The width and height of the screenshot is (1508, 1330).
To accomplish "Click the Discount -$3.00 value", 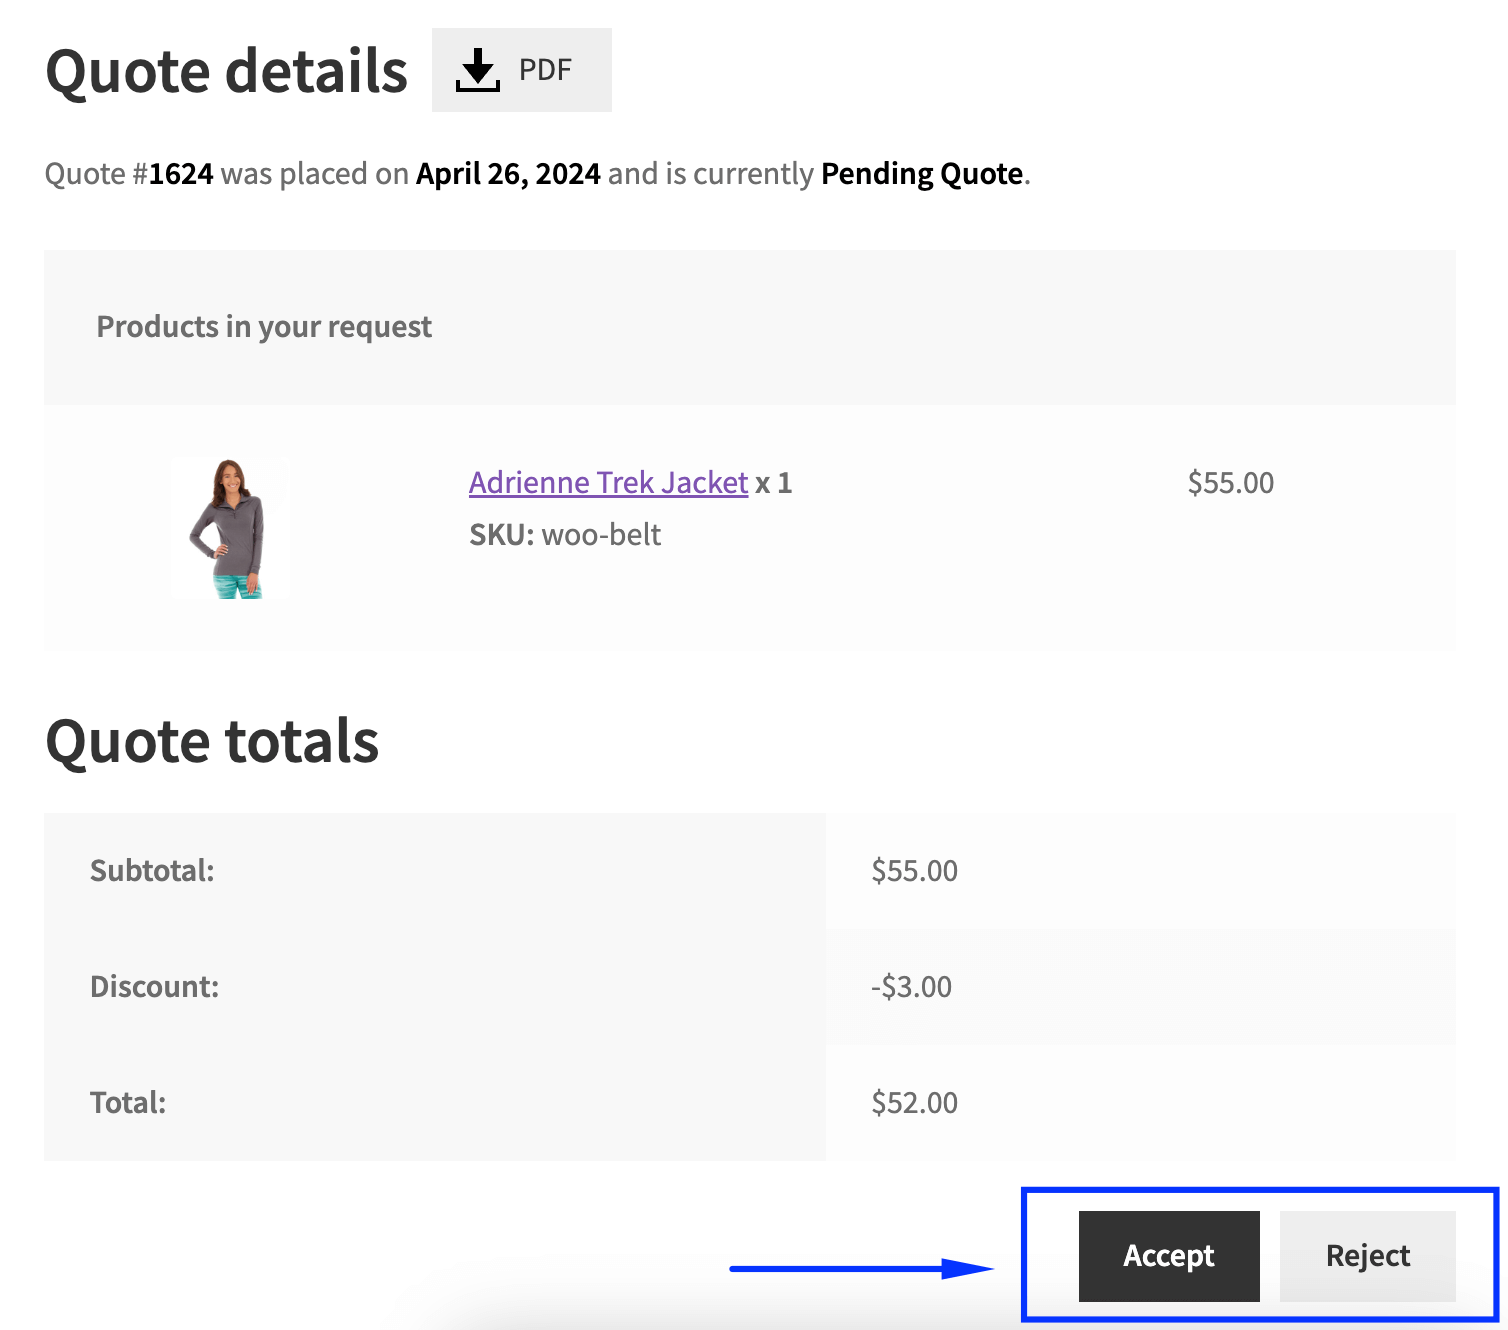I will 911,987.
